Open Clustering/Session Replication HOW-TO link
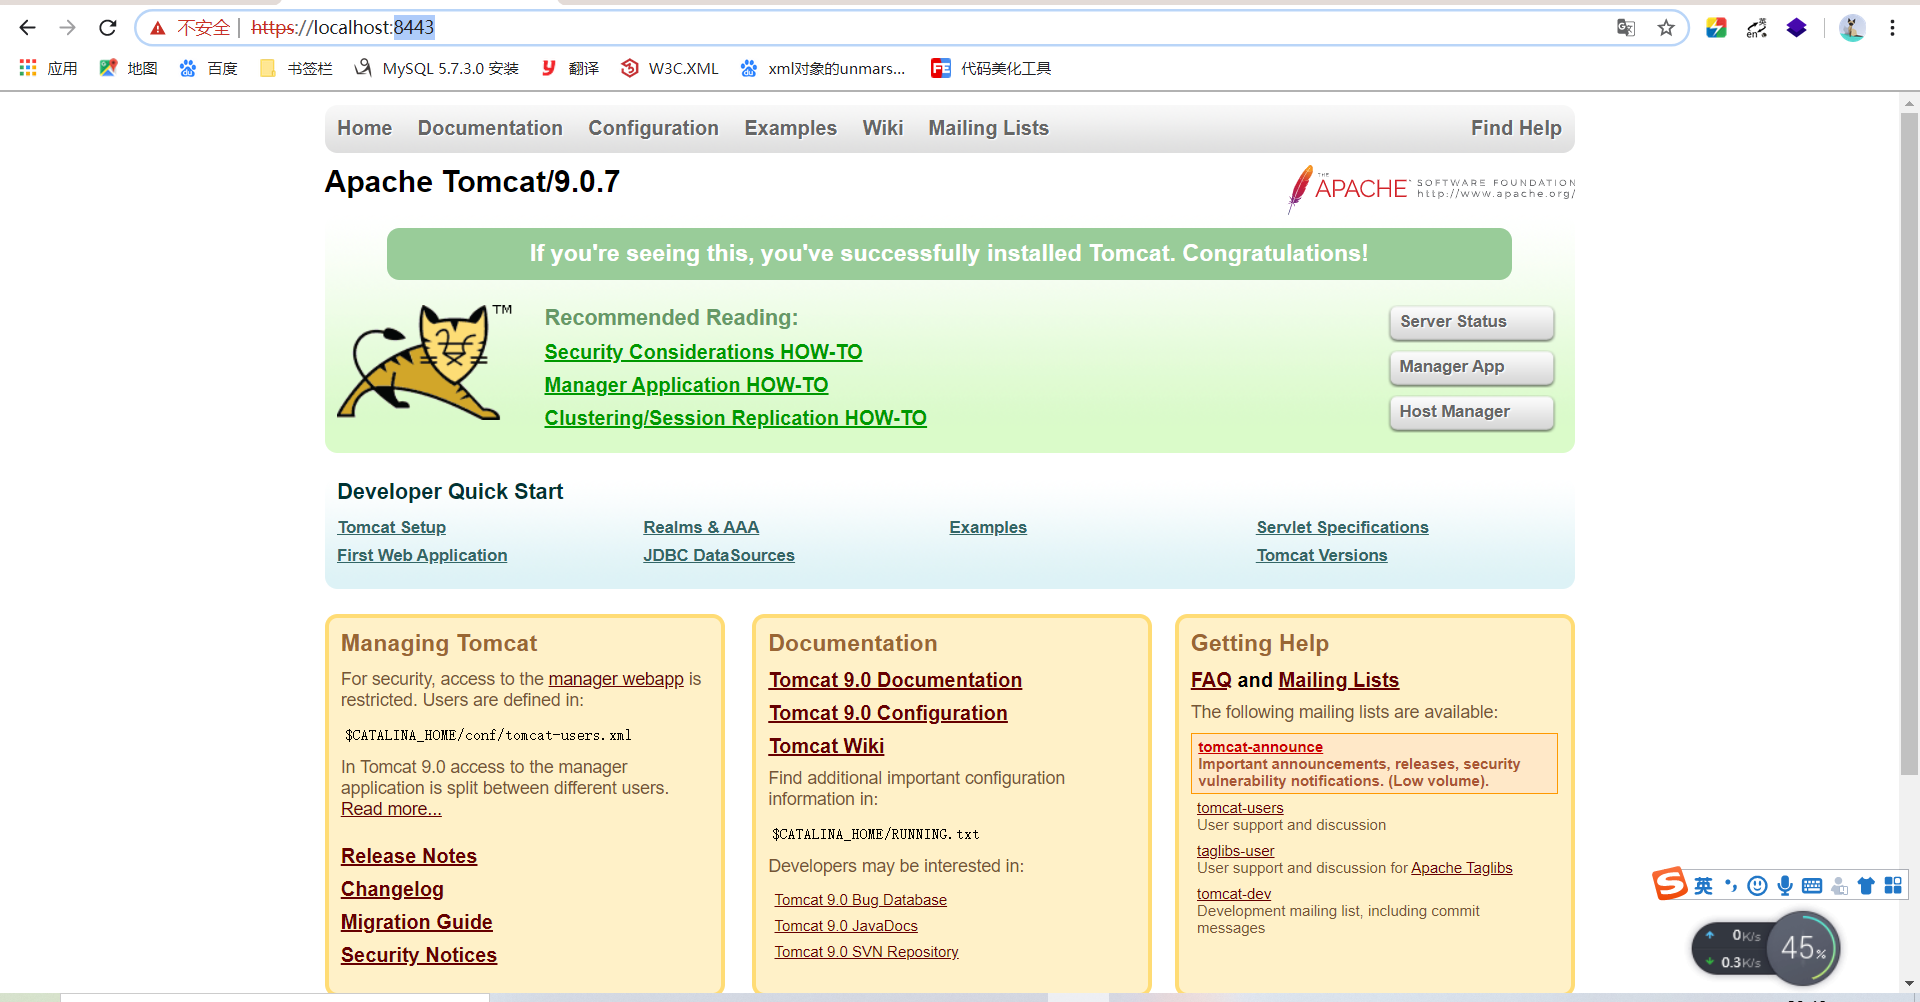The width and height of the screenshot is (1920, 1002). tap(735, 418)
